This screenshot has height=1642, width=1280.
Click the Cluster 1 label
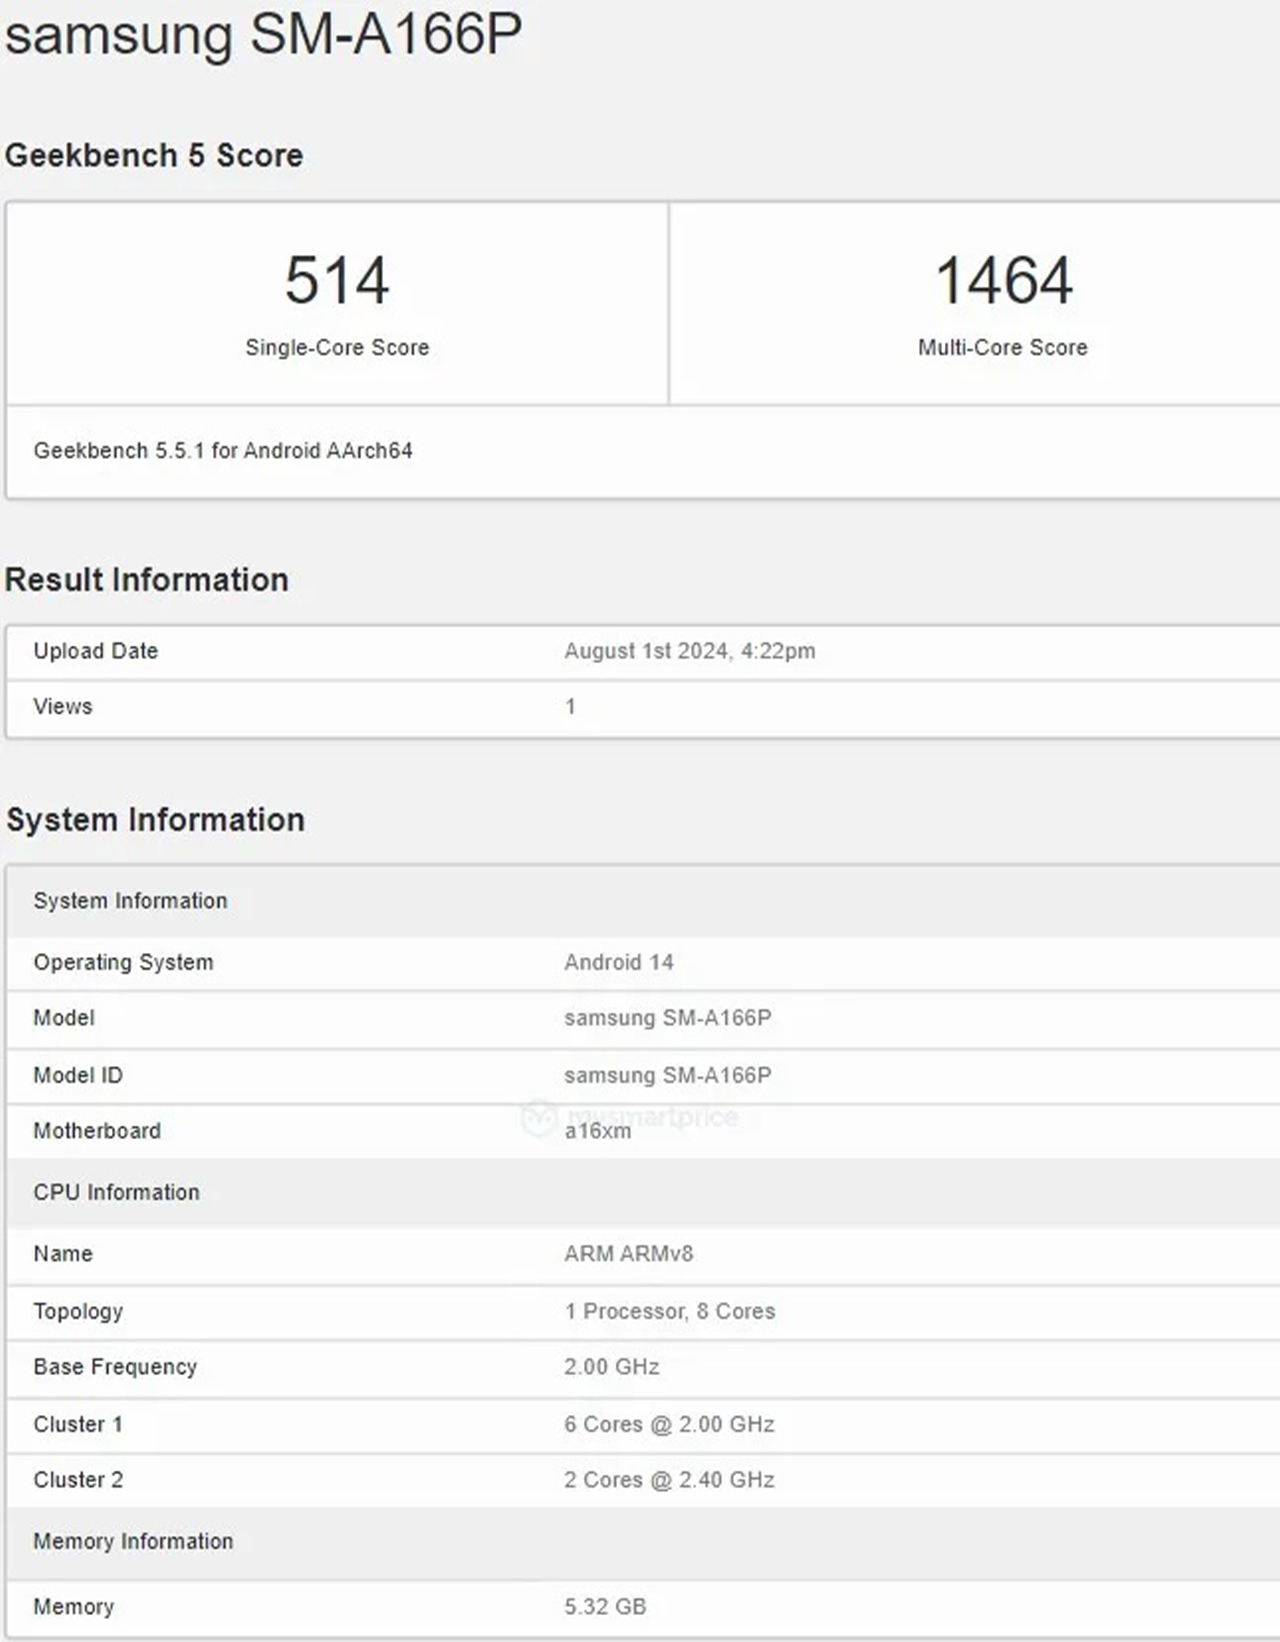click(x=78, y=1424)
